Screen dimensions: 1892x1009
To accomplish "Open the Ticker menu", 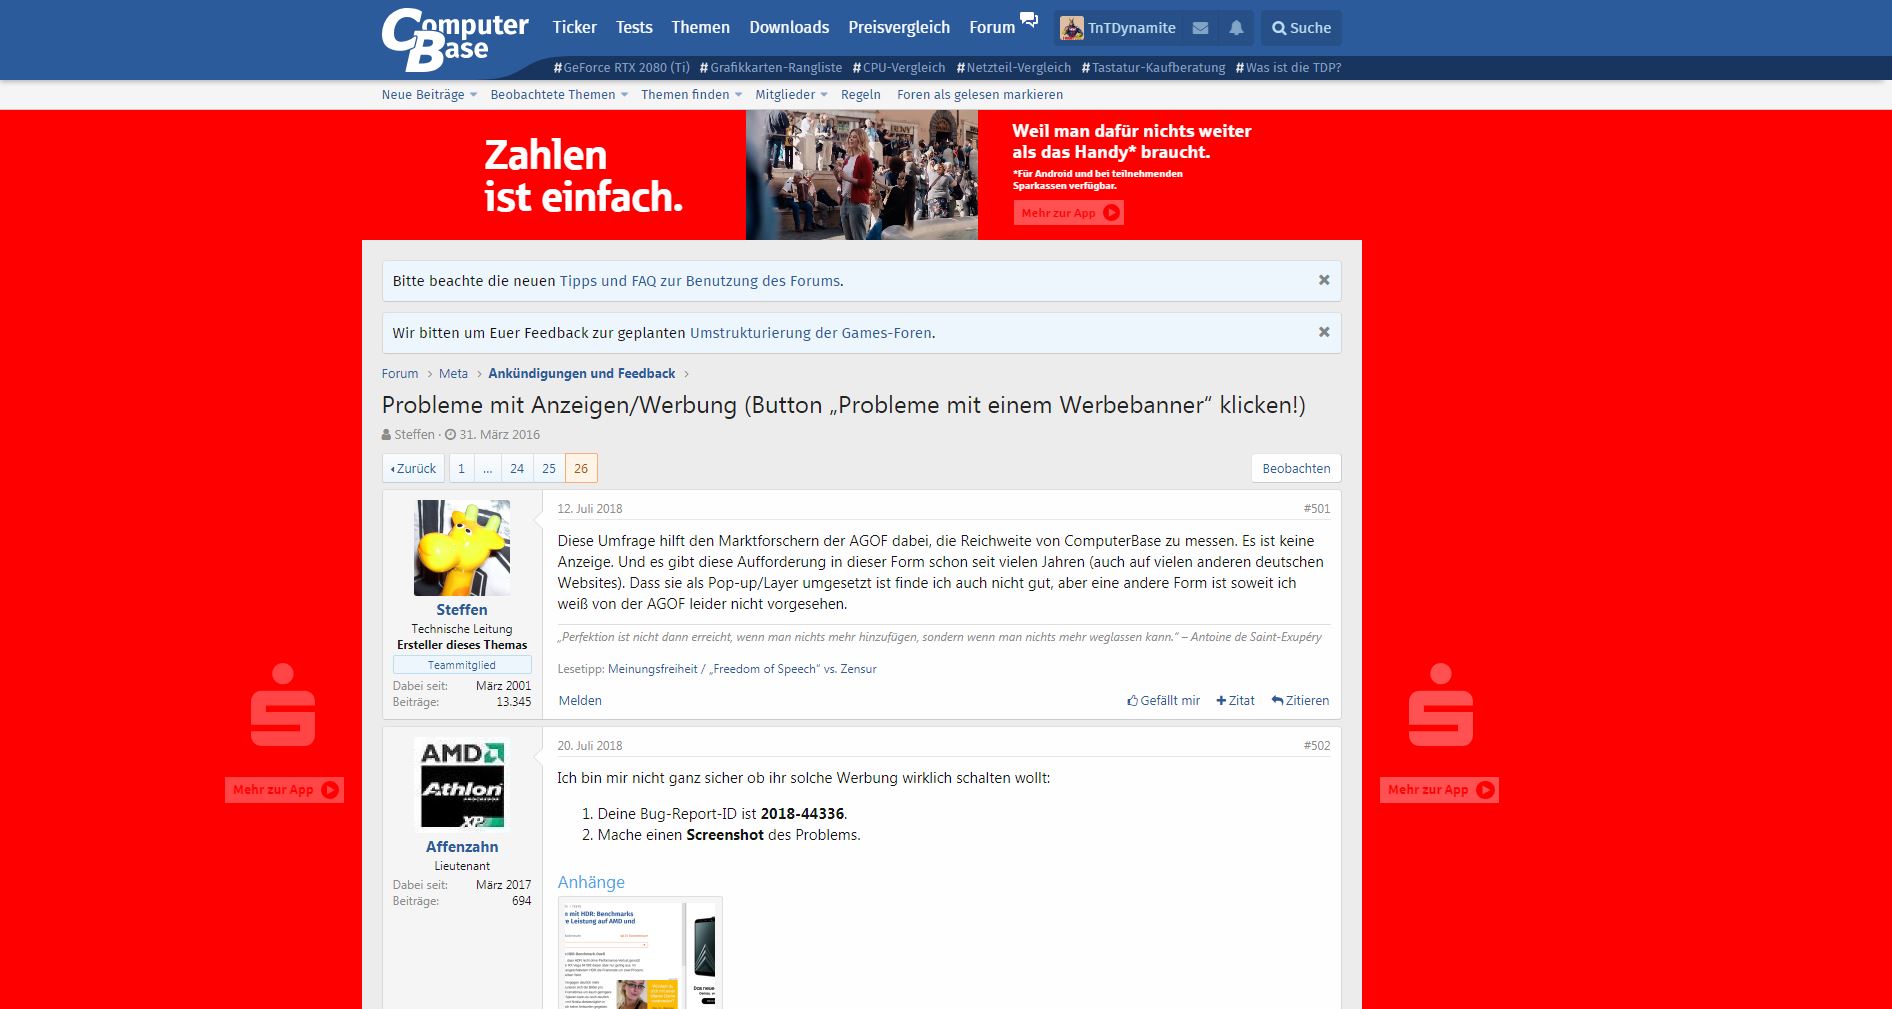I will pos(574,27).
